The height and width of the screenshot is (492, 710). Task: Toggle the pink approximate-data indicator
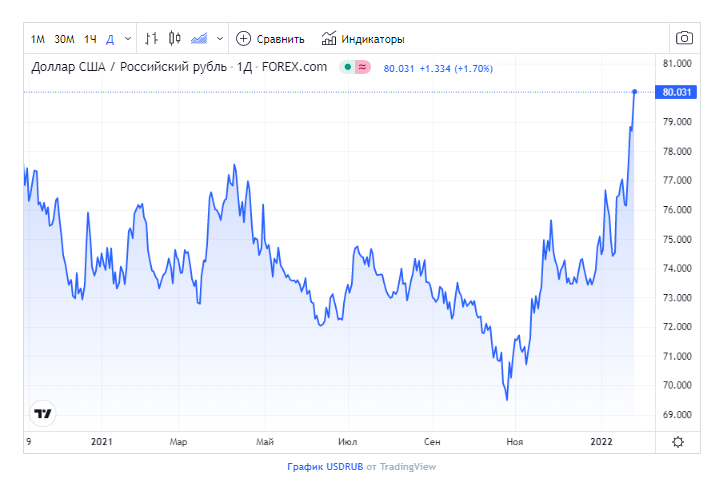point(362,67)
